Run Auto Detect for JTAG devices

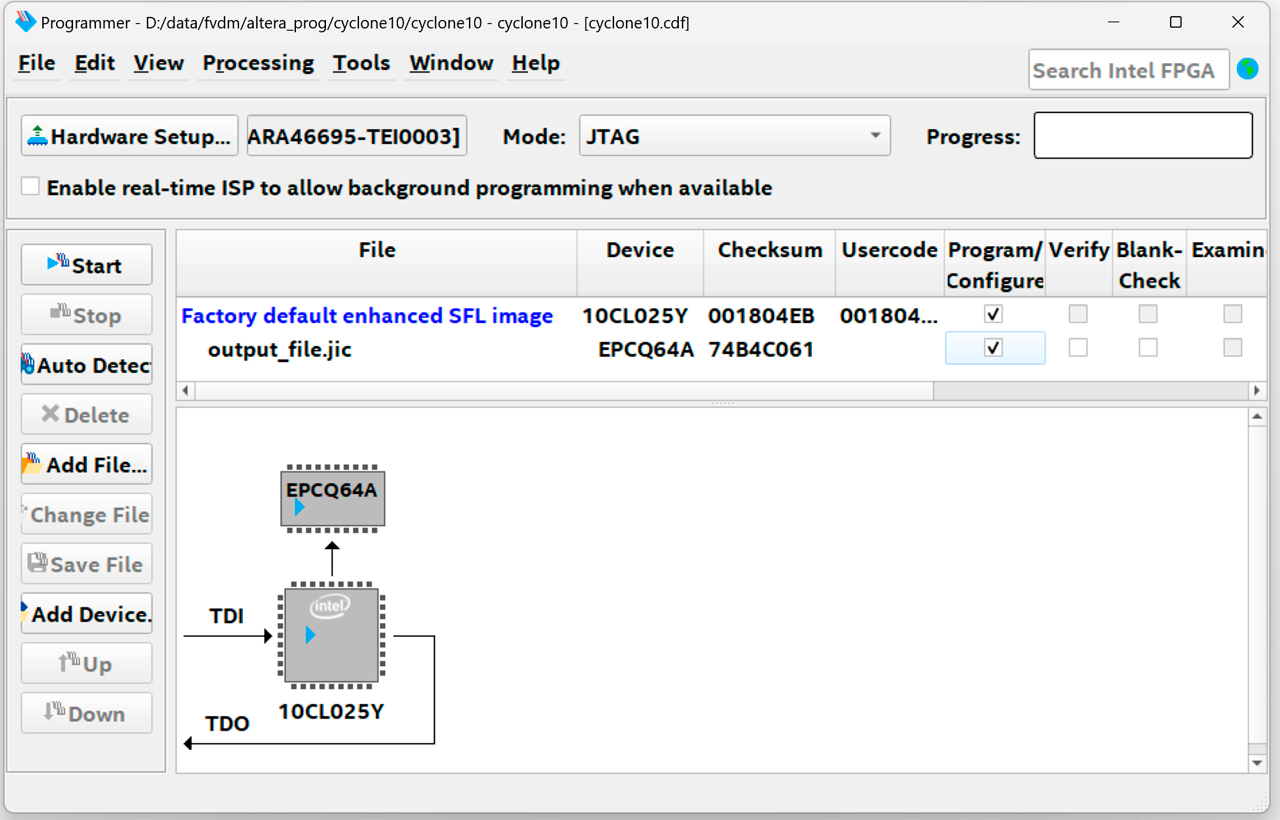click(x=86, y=365)
